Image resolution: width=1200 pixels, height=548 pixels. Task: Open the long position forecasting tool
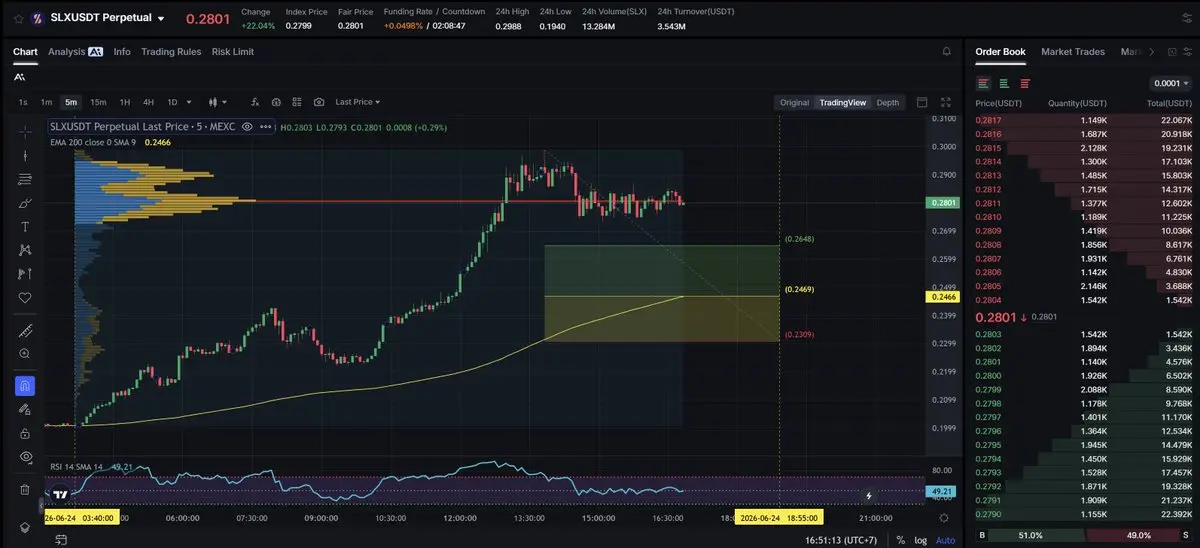click(25, 274)
